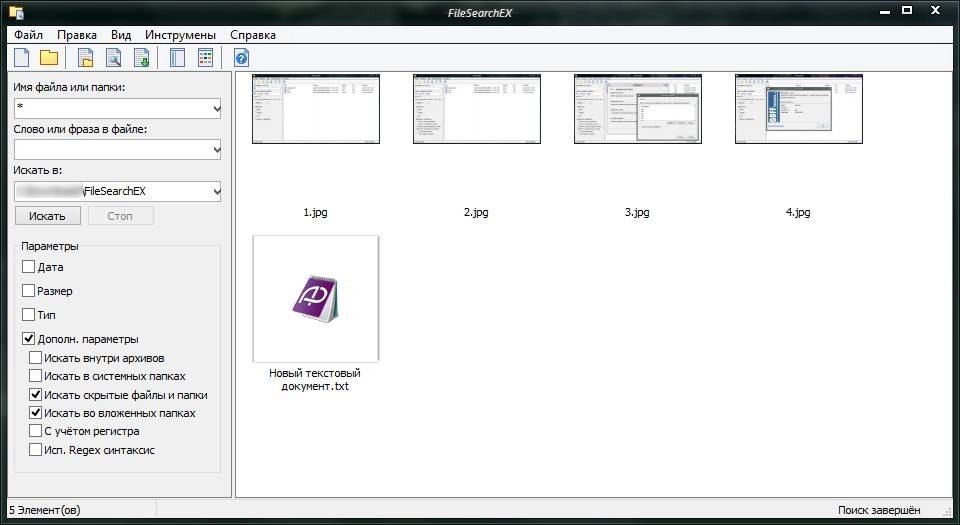Click the Искать button
The width and height of the screenshot is (960, 525).
(48, 216)
